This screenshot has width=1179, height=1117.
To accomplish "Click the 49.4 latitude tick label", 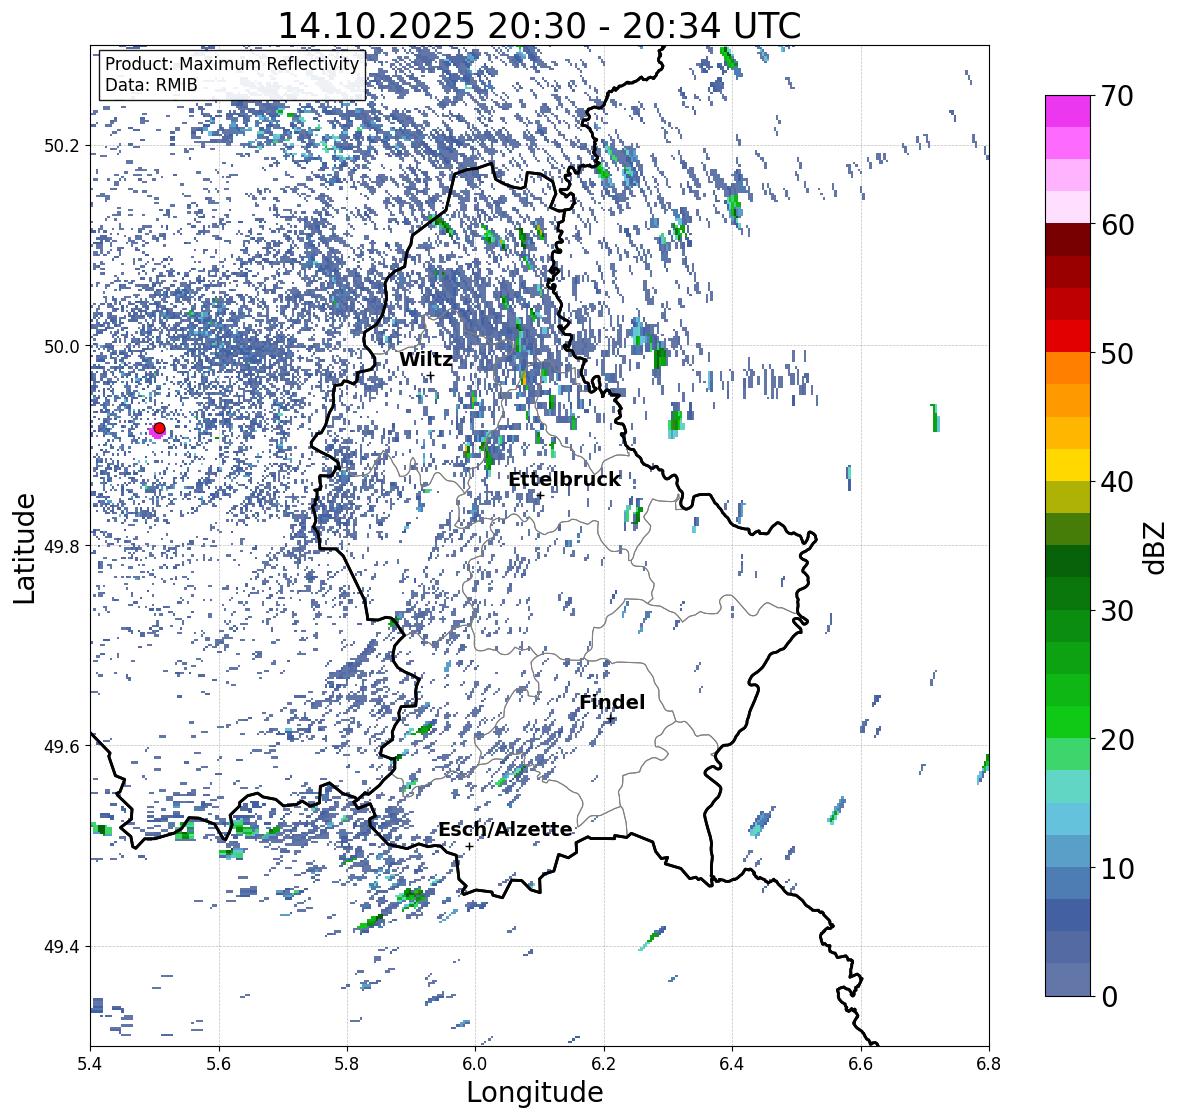I will [x=62, y=947].
